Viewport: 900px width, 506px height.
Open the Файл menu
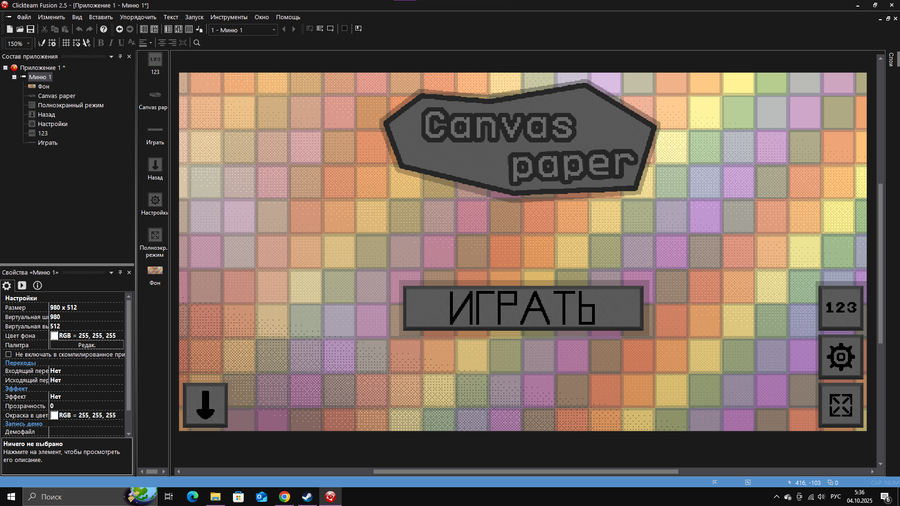click(24, 17)
